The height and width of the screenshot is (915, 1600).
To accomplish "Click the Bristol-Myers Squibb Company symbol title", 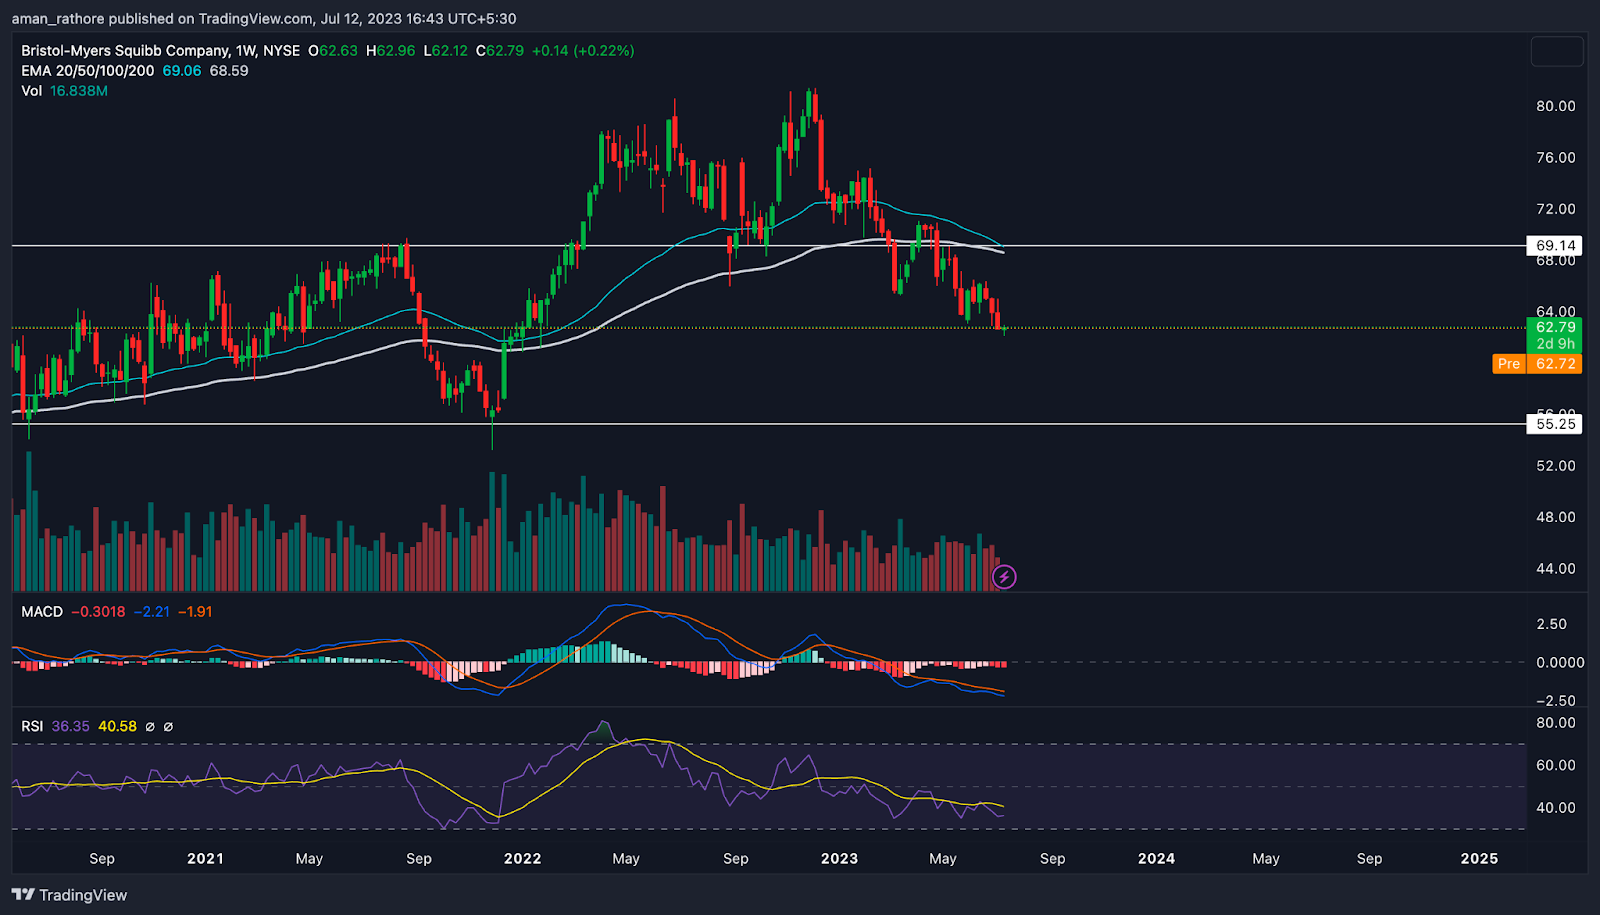I will pos(124,50).
